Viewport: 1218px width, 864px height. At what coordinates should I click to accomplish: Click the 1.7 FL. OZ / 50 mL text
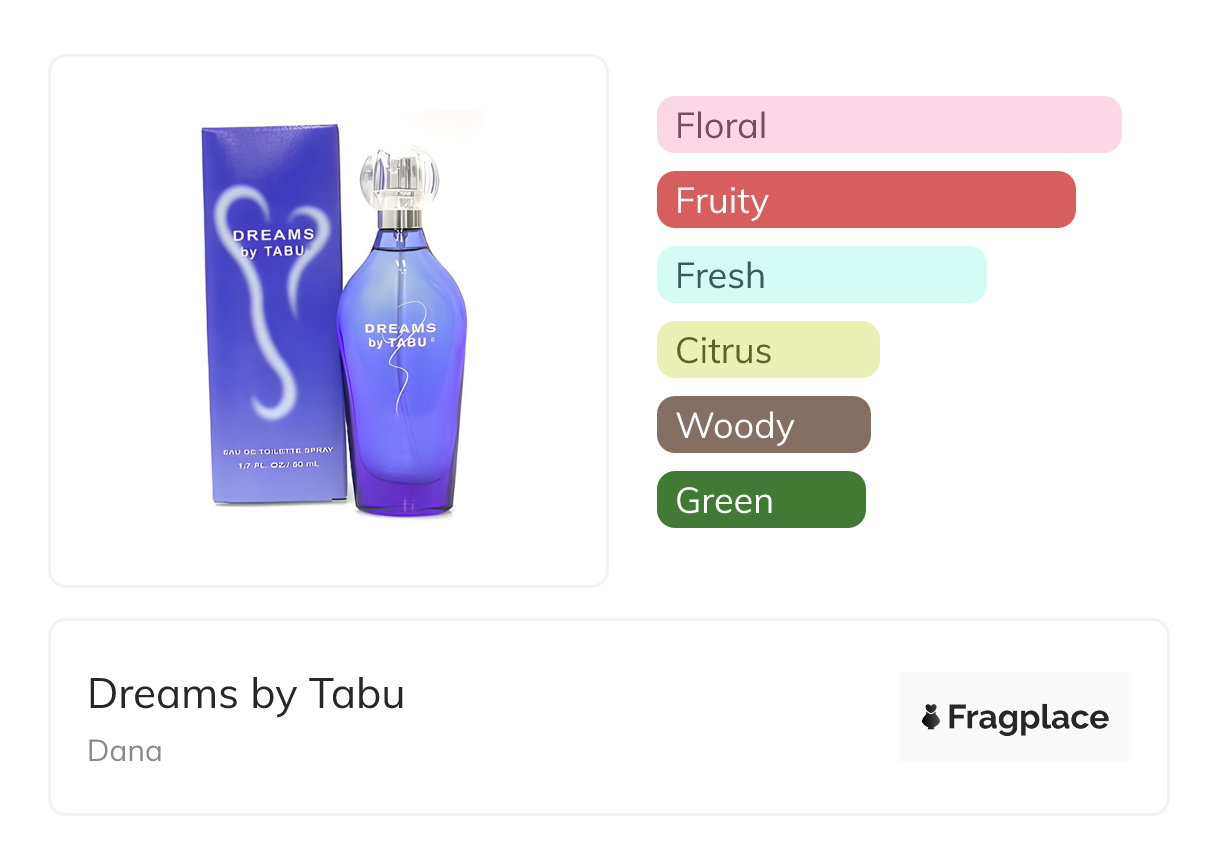tap(278, 466)
